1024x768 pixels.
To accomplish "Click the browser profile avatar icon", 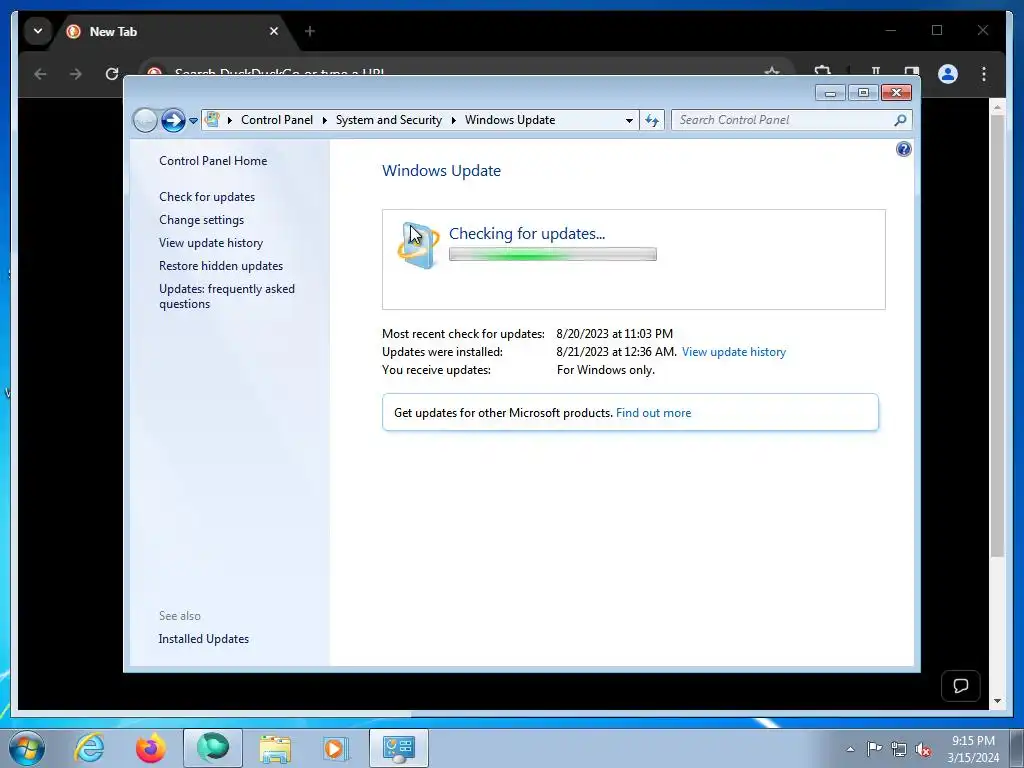I will point(948,74).
